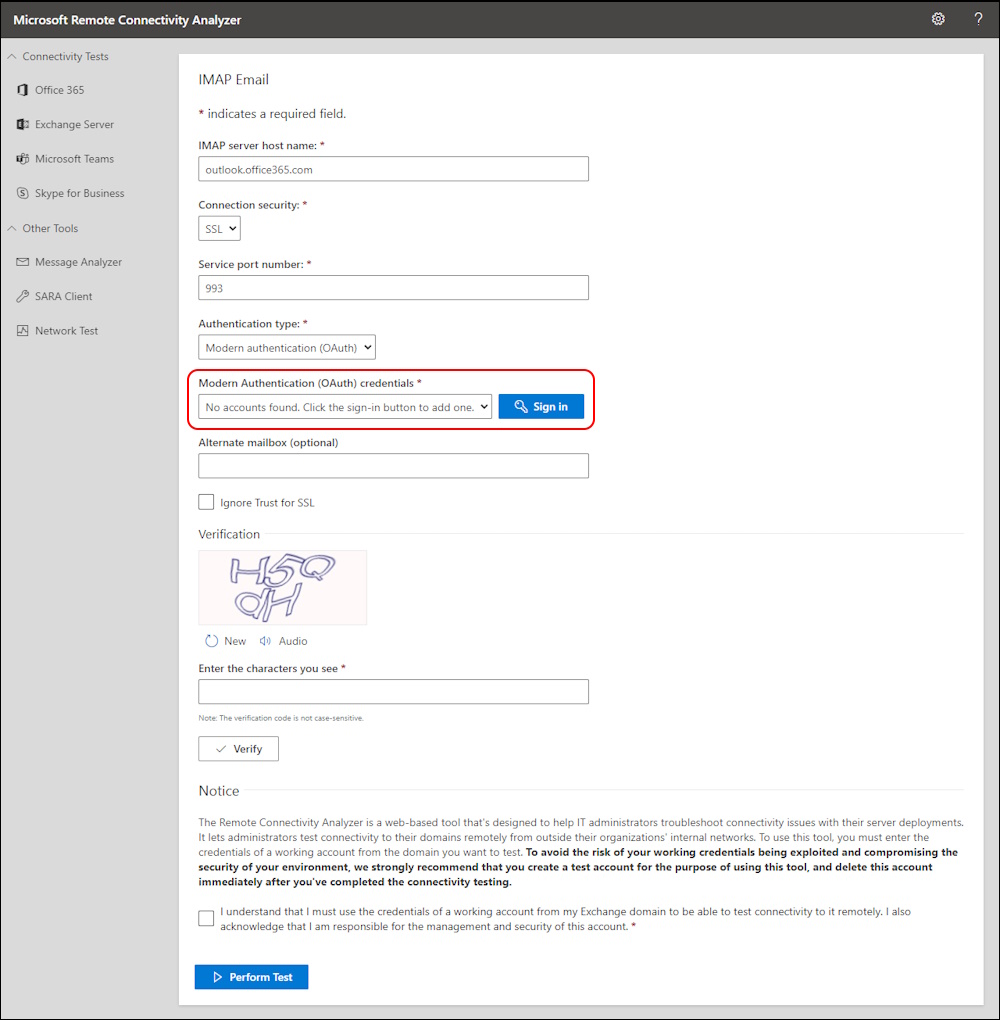
Task: Open Message Analyzer from the sidebar
Action: point(78,262)
